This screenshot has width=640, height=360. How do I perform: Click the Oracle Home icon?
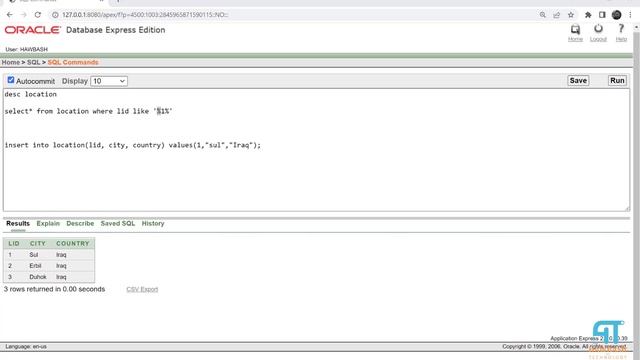click(575, 29)
